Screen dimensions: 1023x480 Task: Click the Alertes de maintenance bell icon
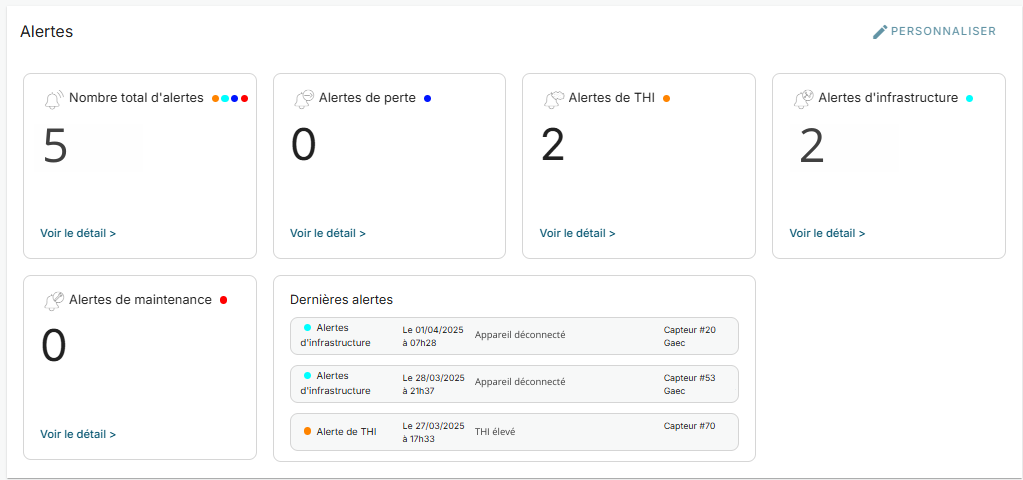53,301
